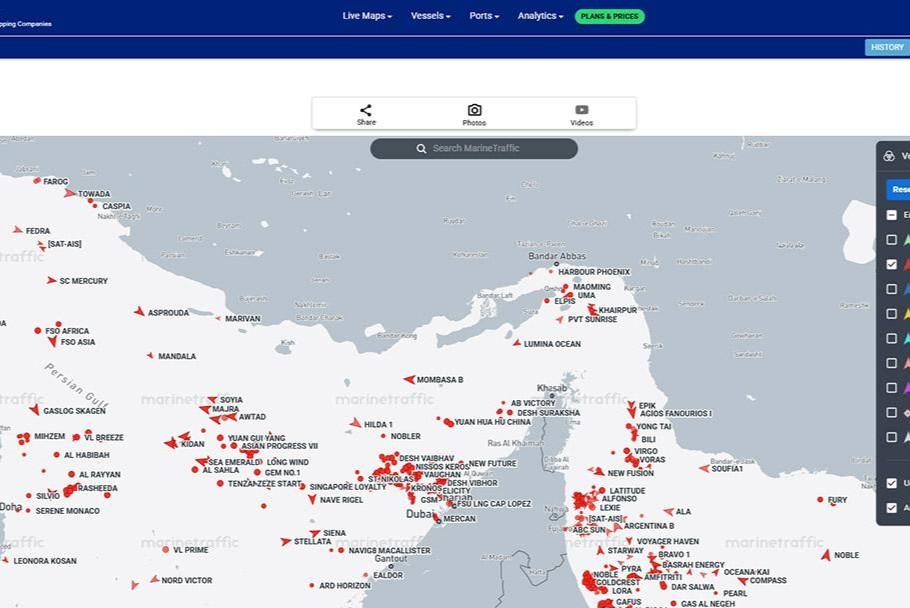The image size is (910, 608).
Task: Select the NAVE RIGEL vessel arrow
Action: [x=312, y=499]
